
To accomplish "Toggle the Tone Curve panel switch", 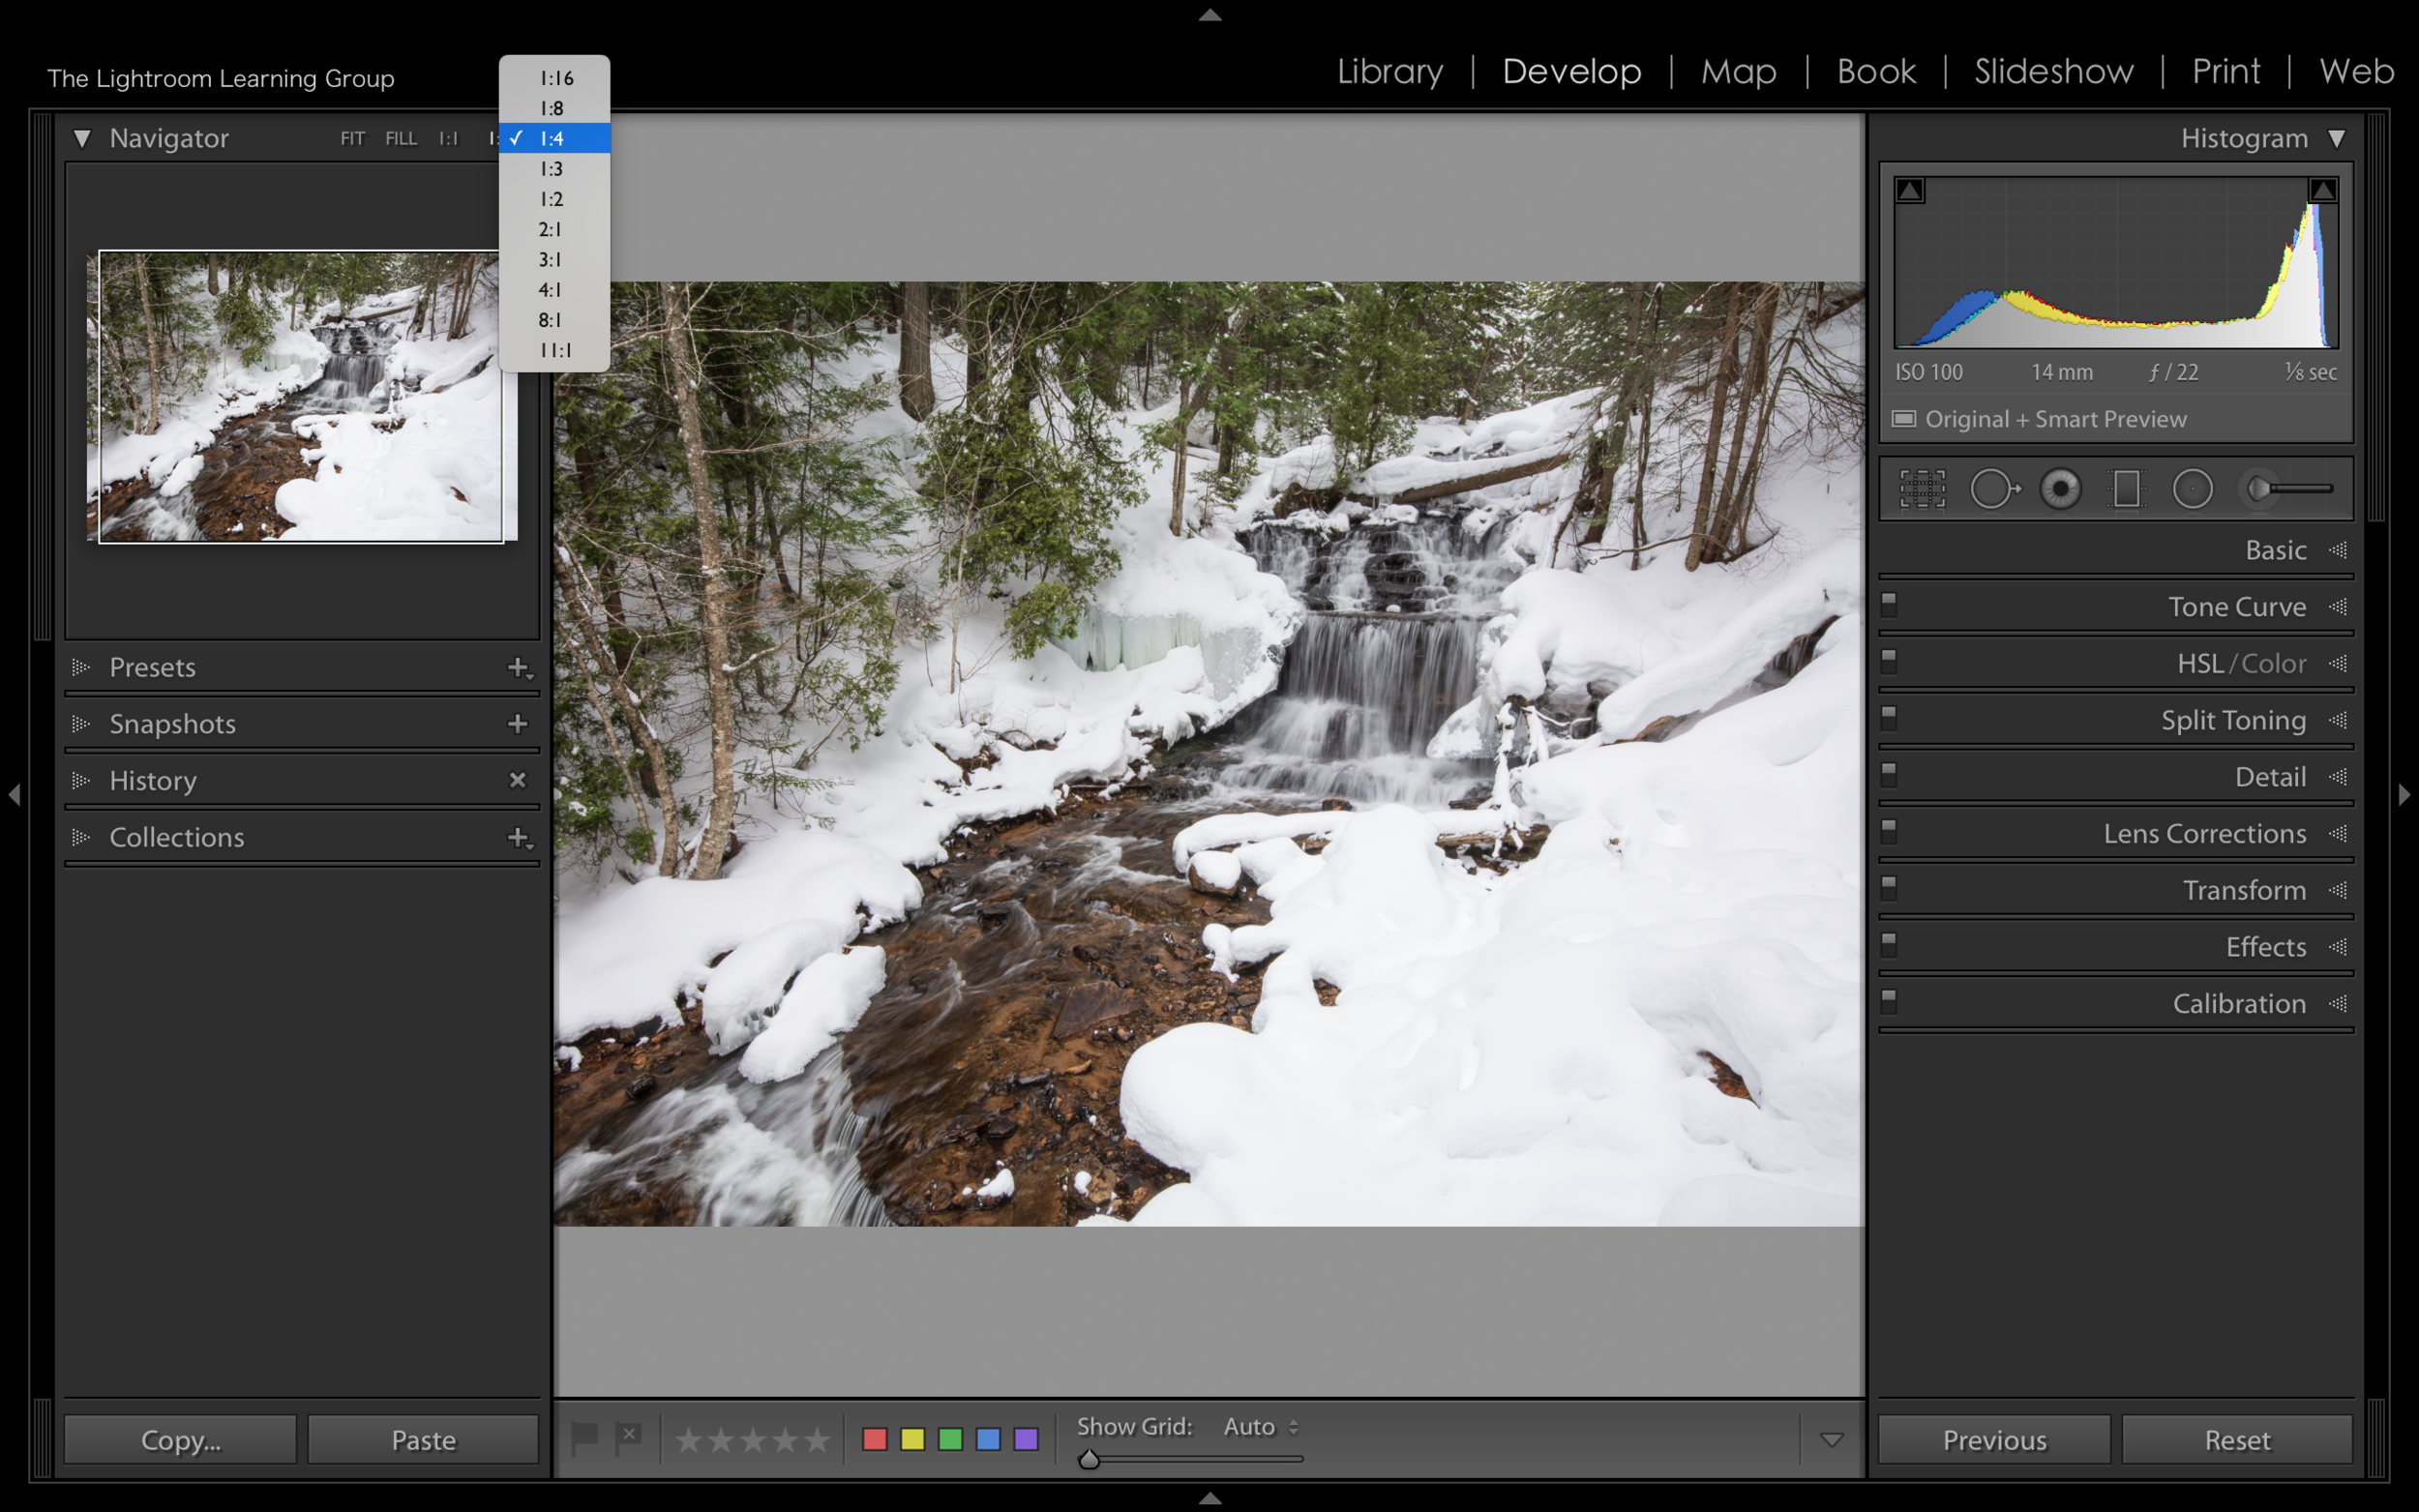I will (1889, 604).
